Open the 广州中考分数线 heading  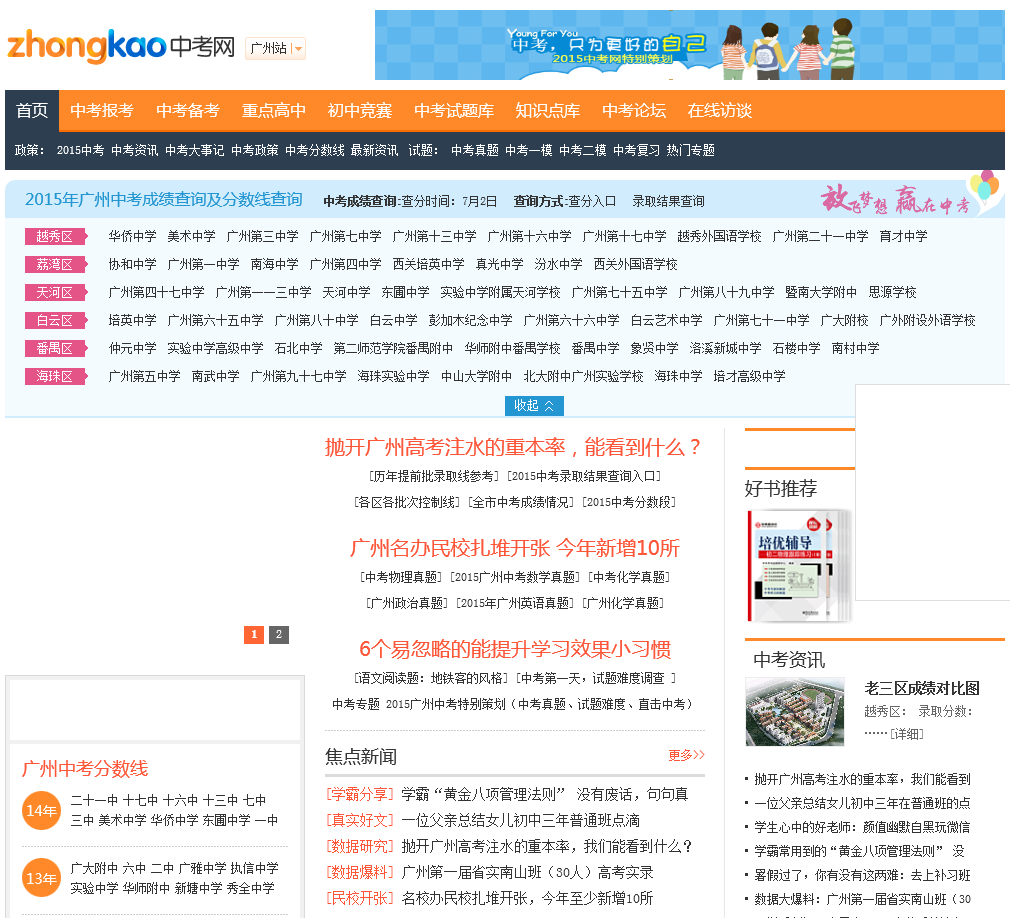[85, 769]
